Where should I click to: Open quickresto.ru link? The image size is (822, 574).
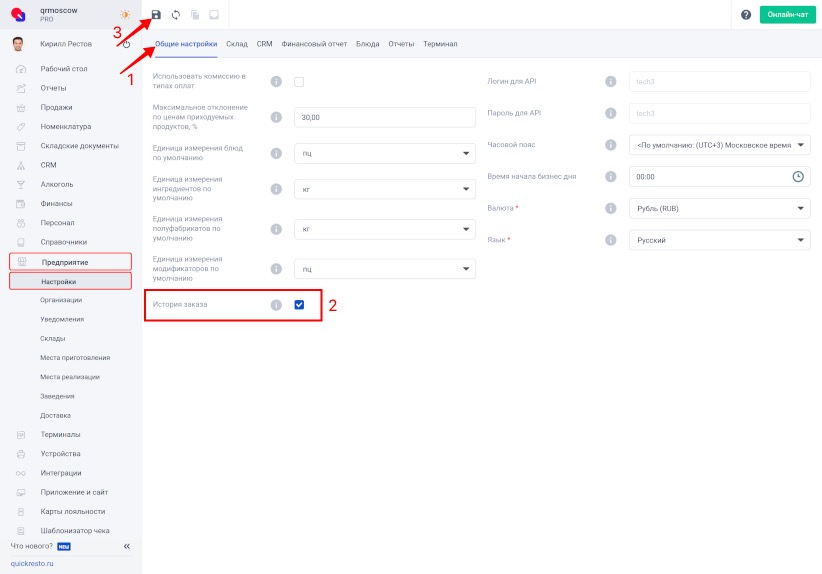pyautogui.click(x=32, y=564)
